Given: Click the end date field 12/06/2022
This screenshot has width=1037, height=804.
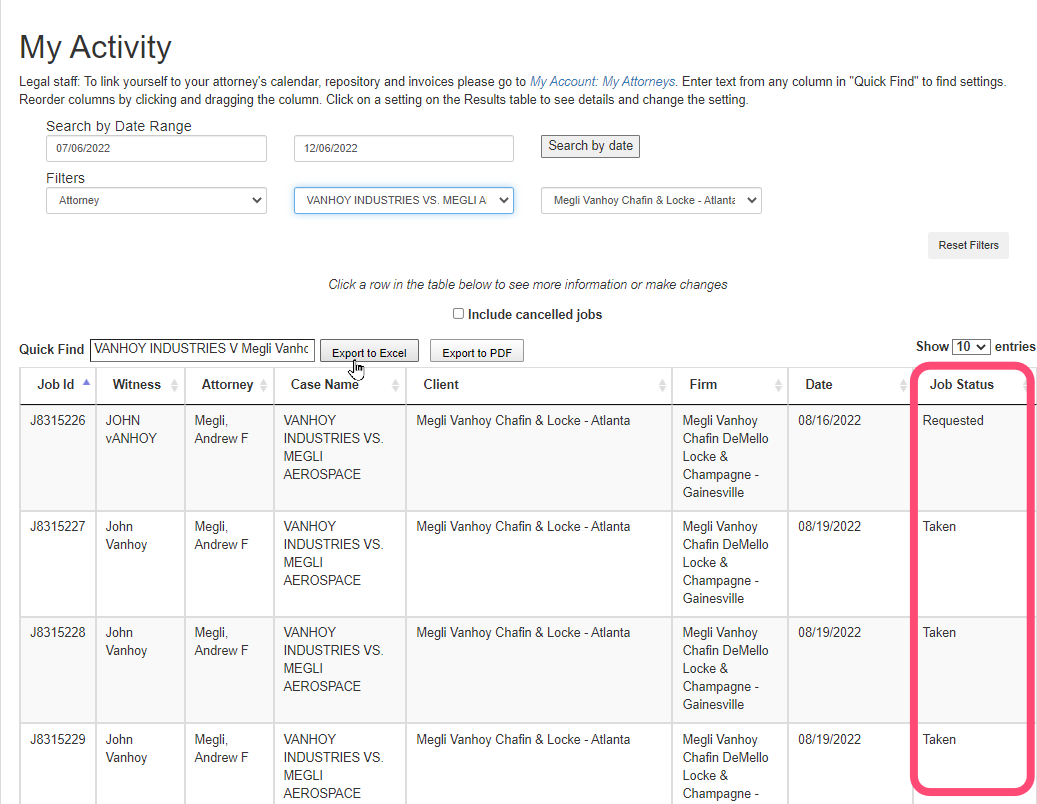Looking at the screenshot, I should pos(403,148).
